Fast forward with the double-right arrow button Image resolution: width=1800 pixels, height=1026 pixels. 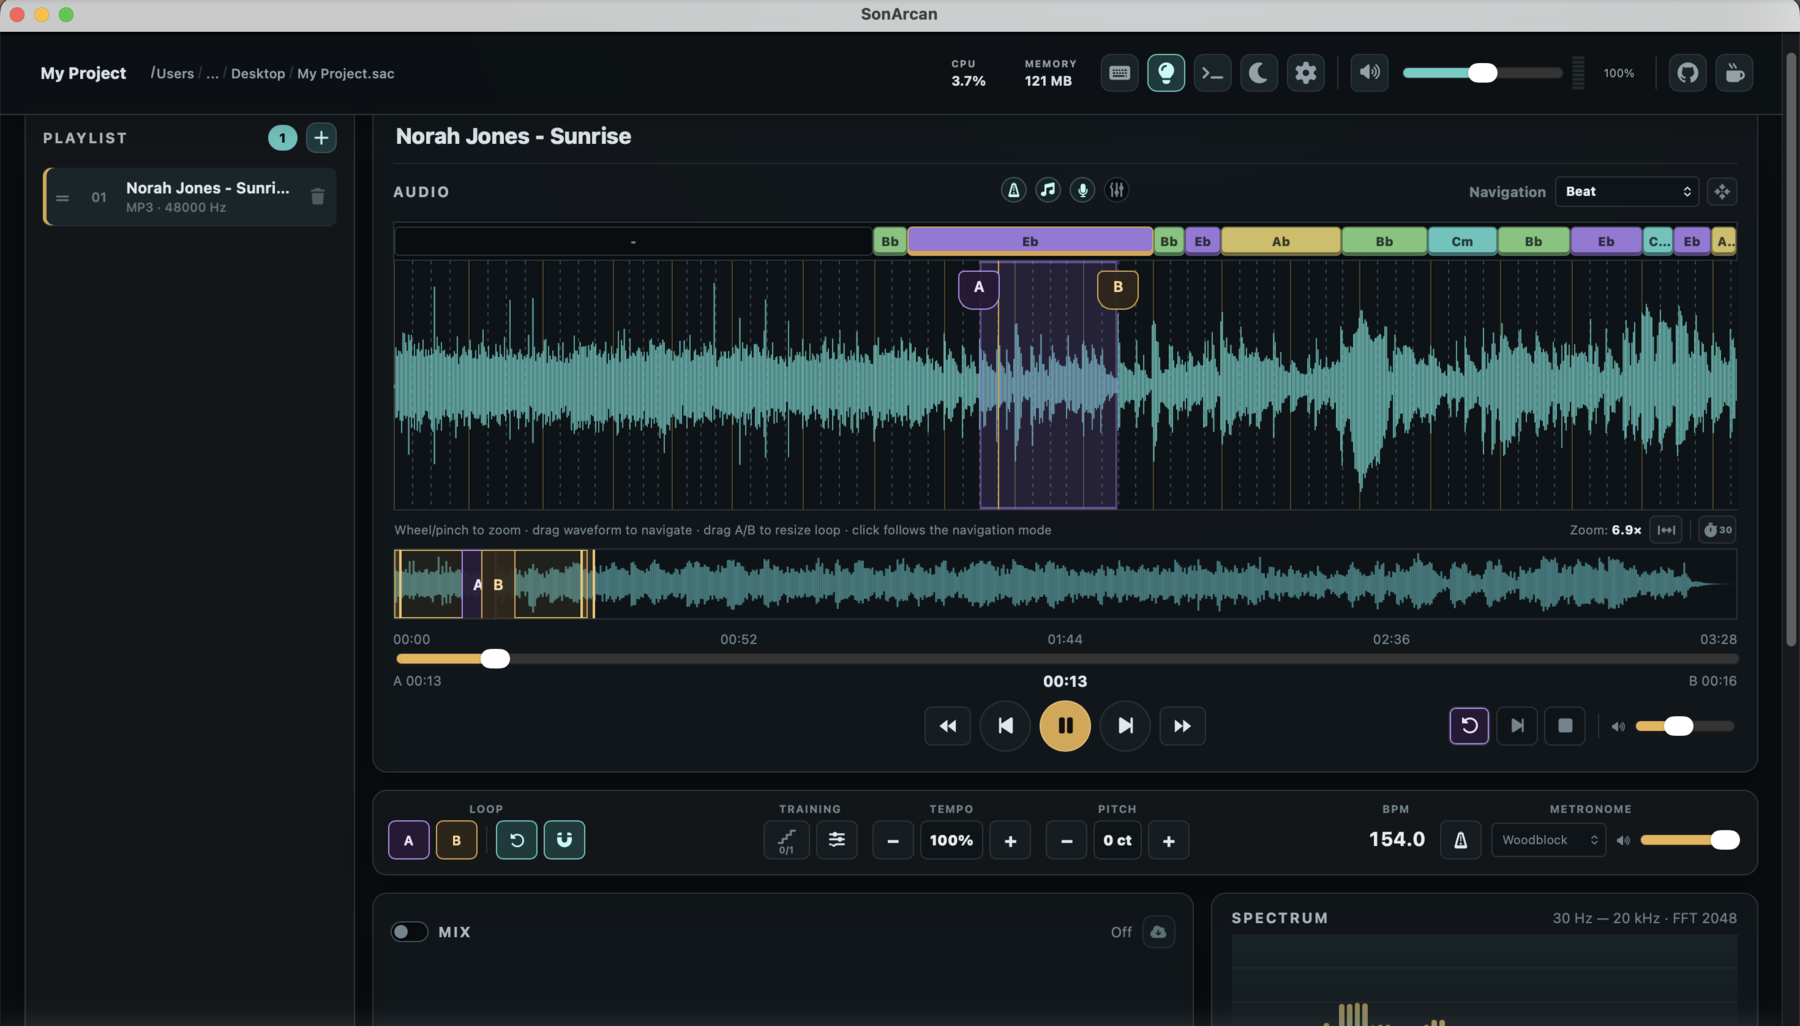1182,726
